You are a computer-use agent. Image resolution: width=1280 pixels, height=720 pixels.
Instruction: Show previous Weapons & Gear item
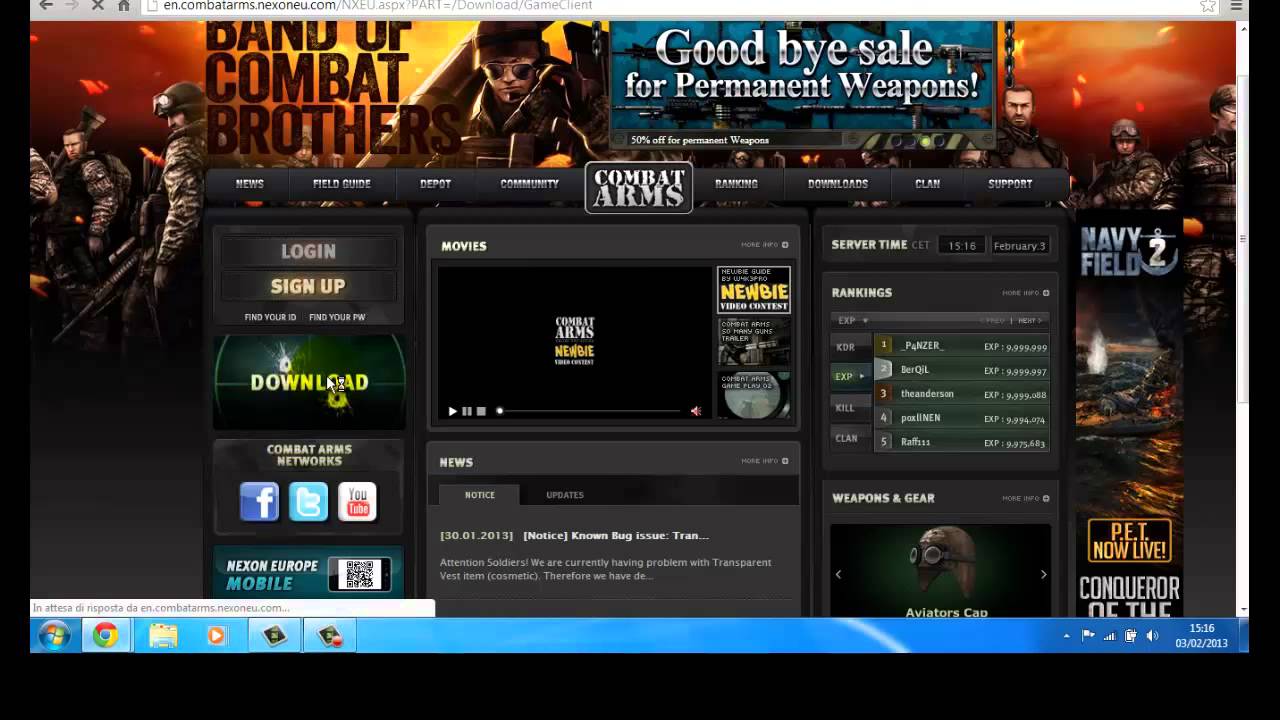click(x=838, y=574)
